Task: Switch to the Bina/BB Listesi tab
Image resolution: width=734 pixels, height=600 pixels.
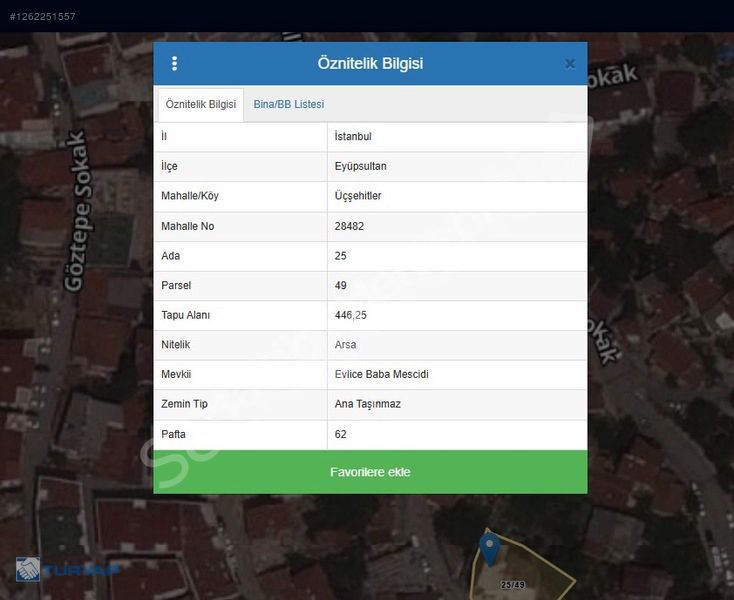Action: pos(288,104)
